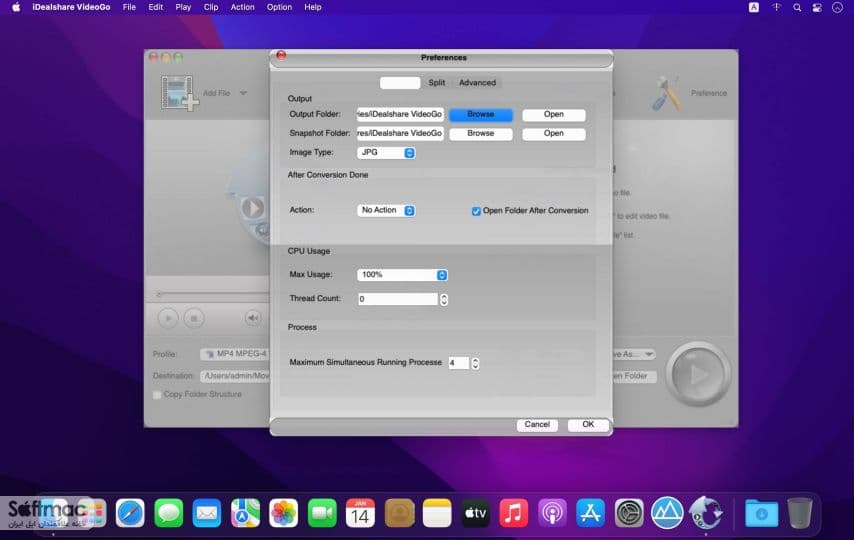The height and width of the screenshot is (540, 854).
Task: Click the large Convert play button
Action: [698, 374]
